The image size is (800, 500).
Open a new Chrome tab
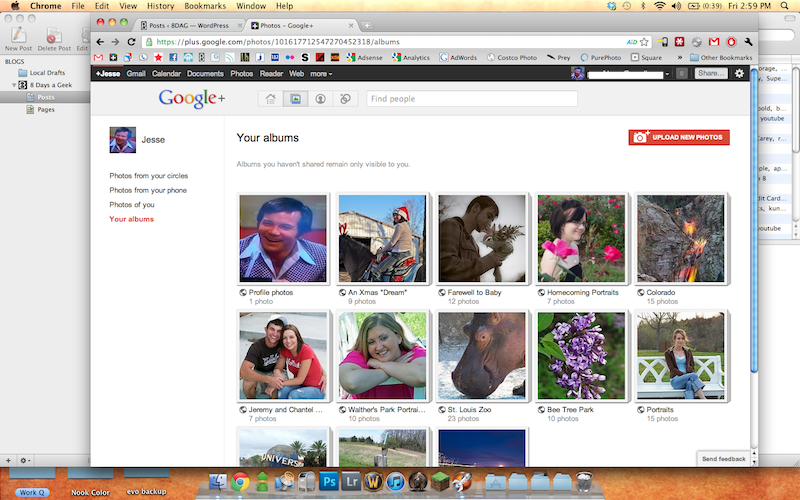[366, 25]
